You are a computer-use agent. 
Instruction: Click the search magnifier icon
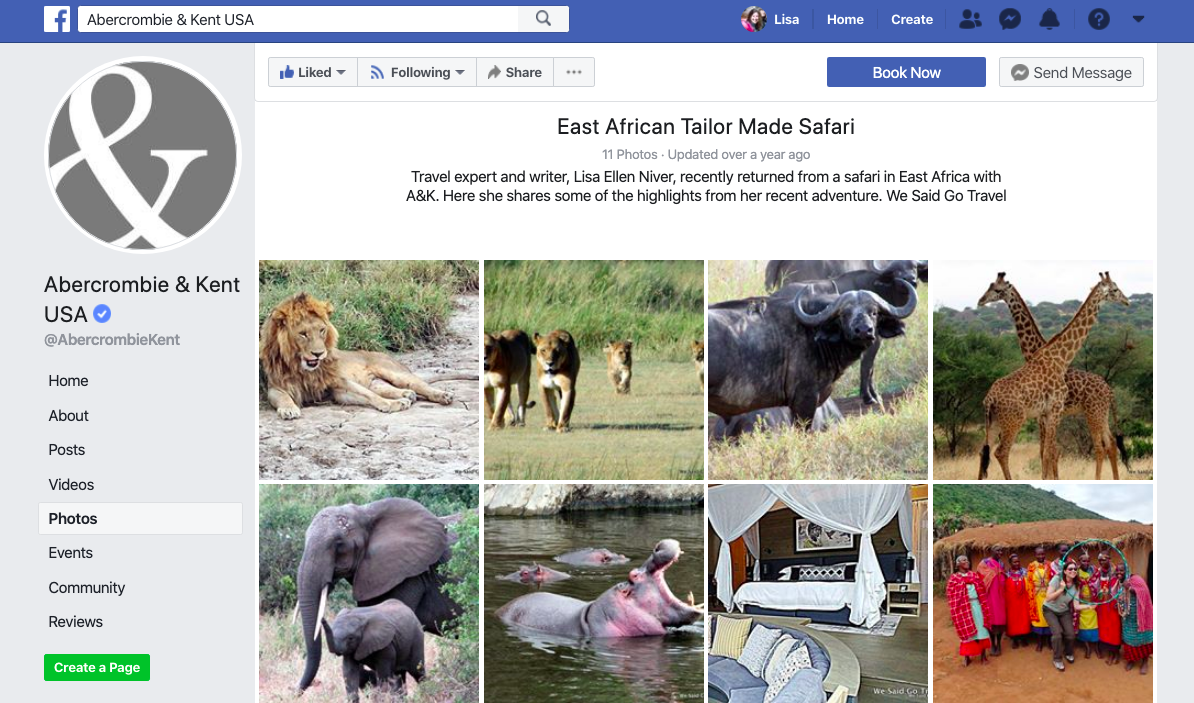pos(543,19)
